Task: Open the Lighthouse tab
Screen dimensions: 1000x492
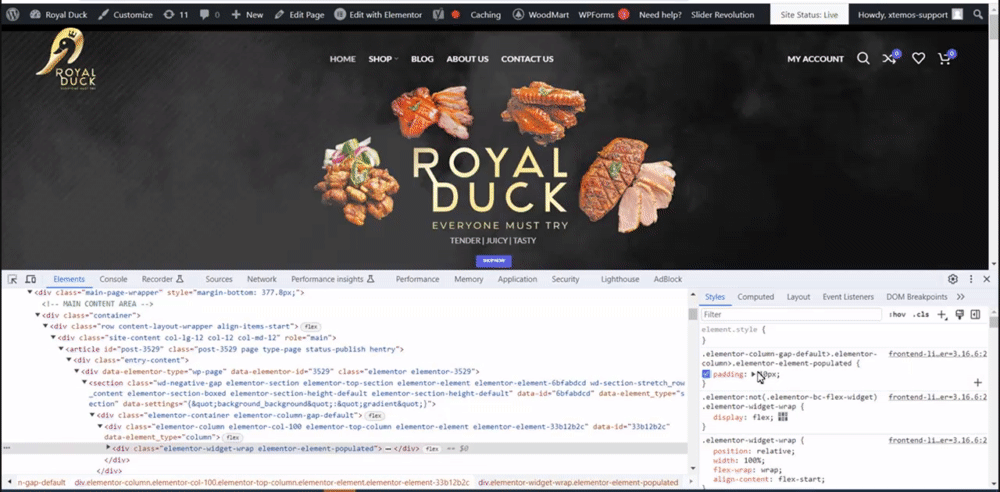Action: [620, 279]
